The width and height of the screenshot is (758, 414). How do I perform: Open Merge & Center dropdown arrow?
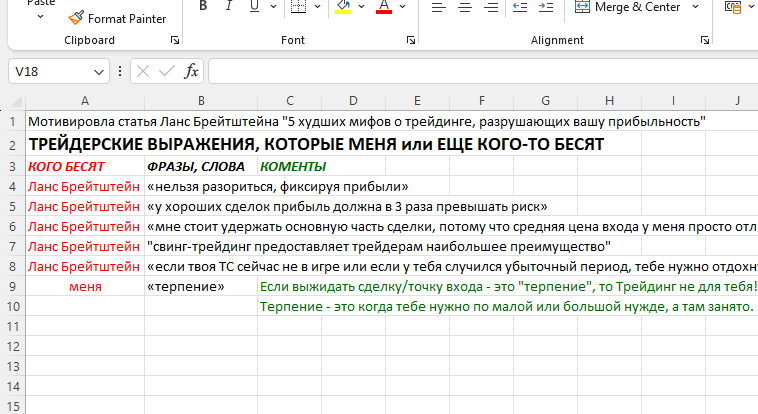click(696, 7)
